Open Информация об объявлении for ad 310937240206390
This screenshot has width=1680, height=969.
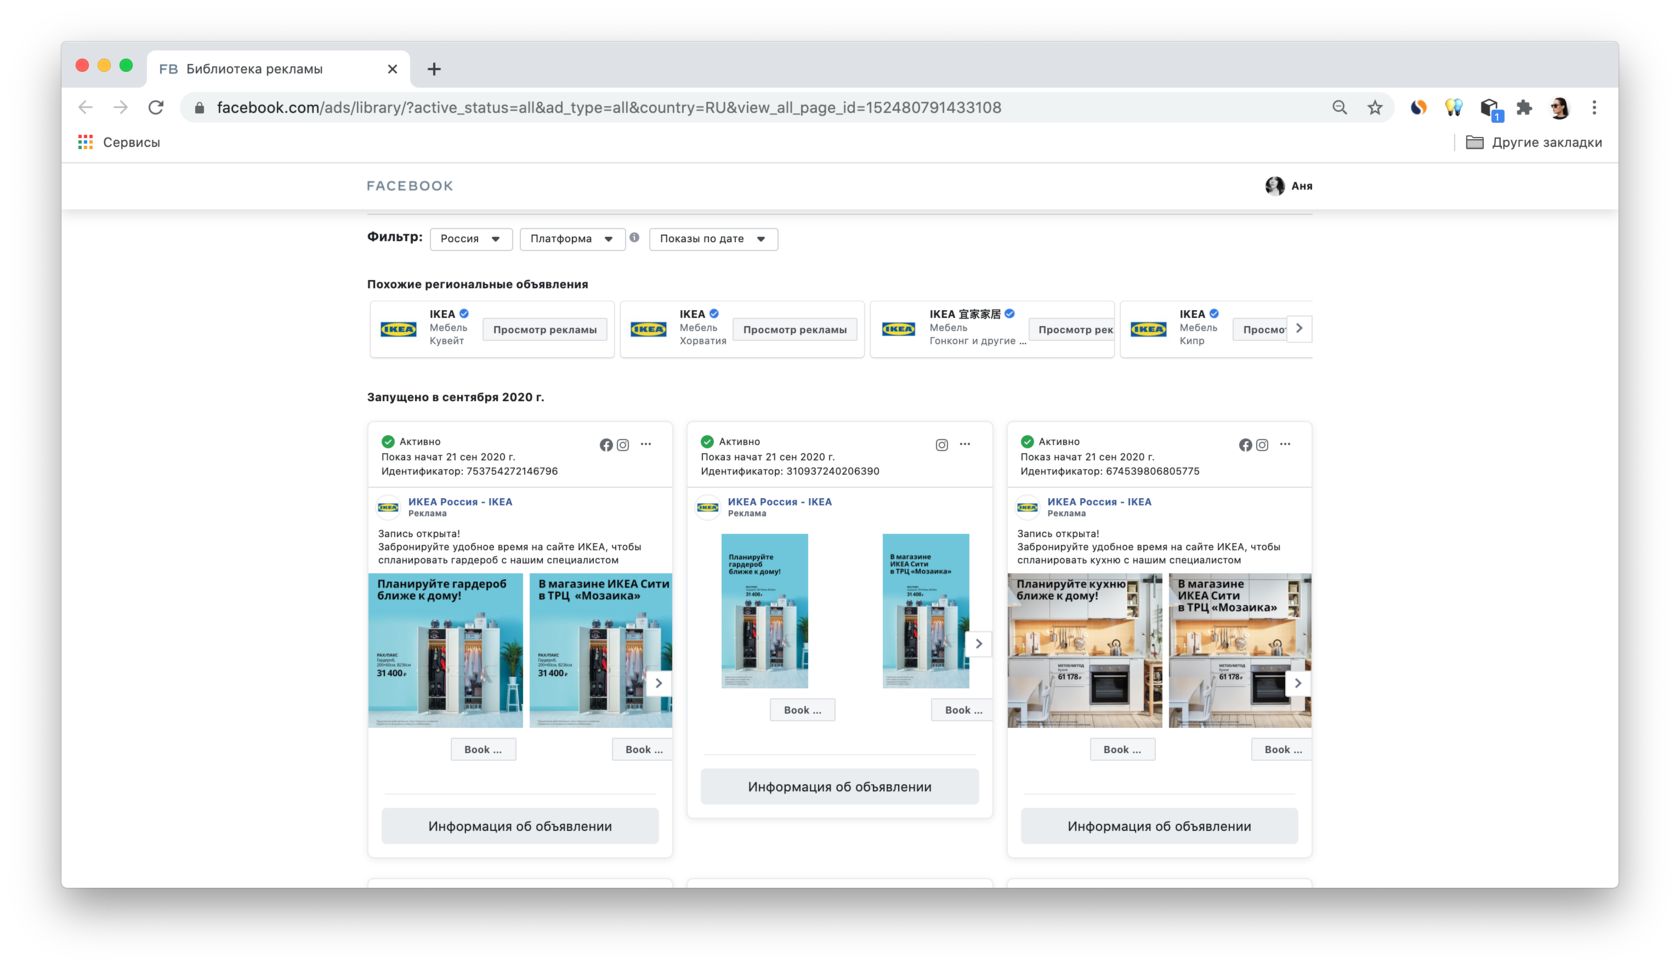[x=840, y=787]
